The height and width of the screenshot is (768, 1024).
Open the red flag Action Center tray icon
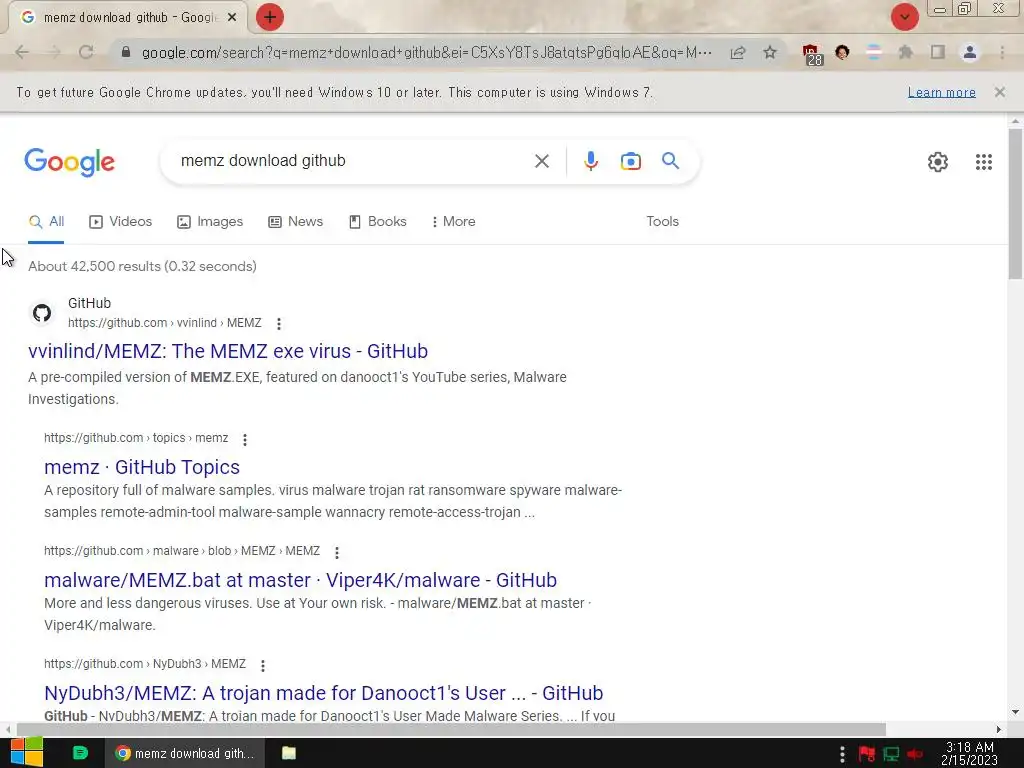(867, 754)
